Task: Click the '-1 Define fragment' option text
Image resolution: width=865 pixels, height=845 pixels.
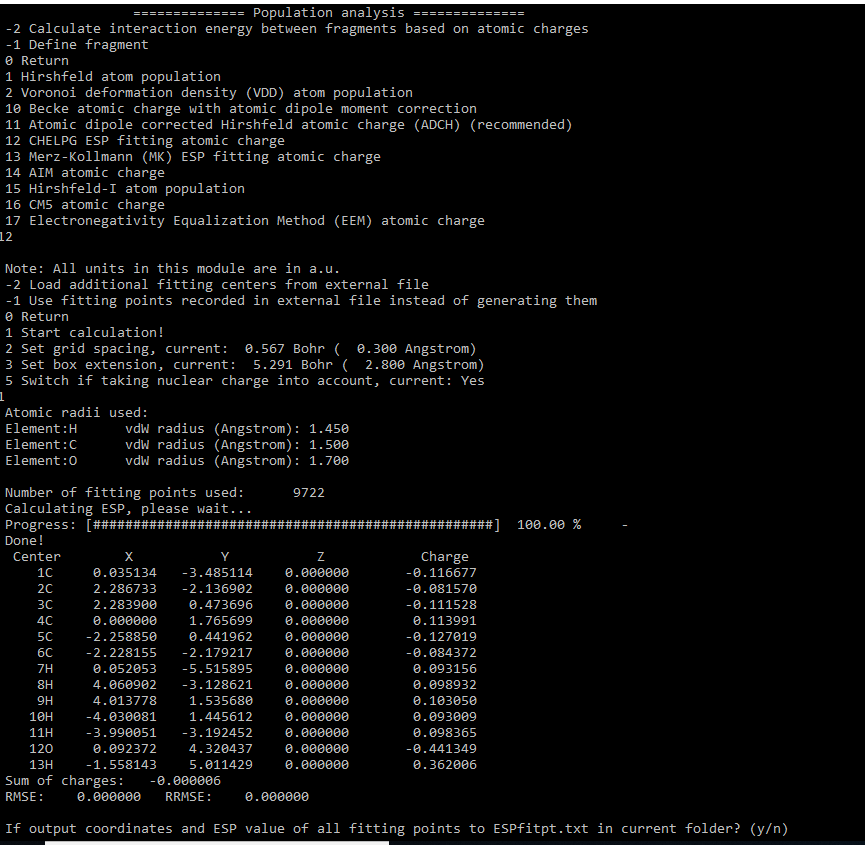Action: tap(77, 45)
